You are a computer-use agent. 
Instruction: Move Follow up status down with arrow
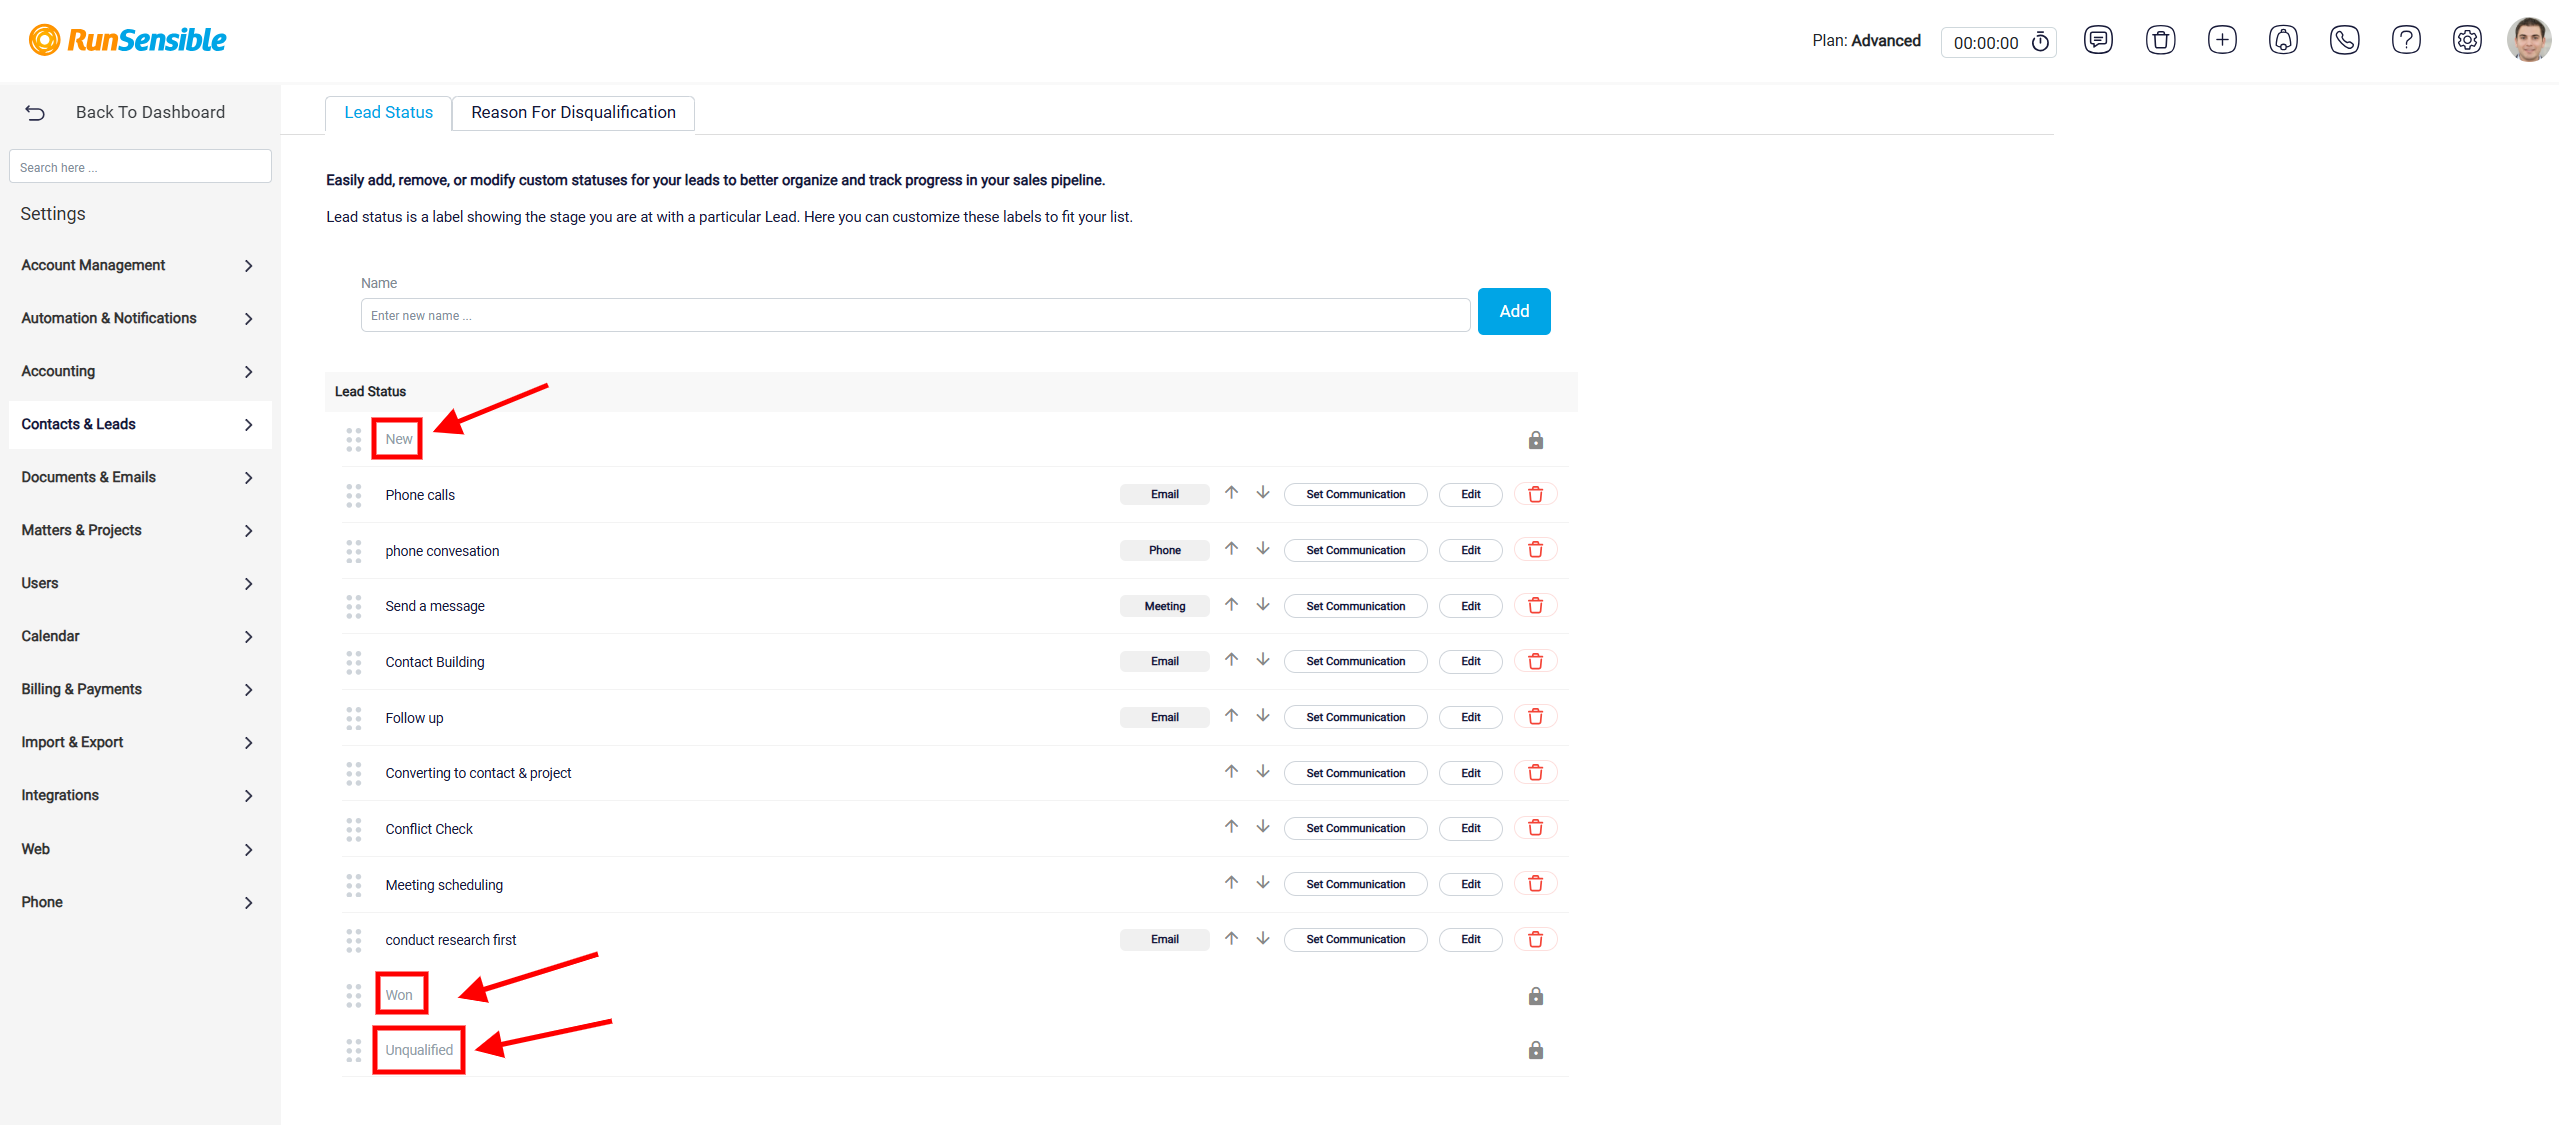(1263, 716)
